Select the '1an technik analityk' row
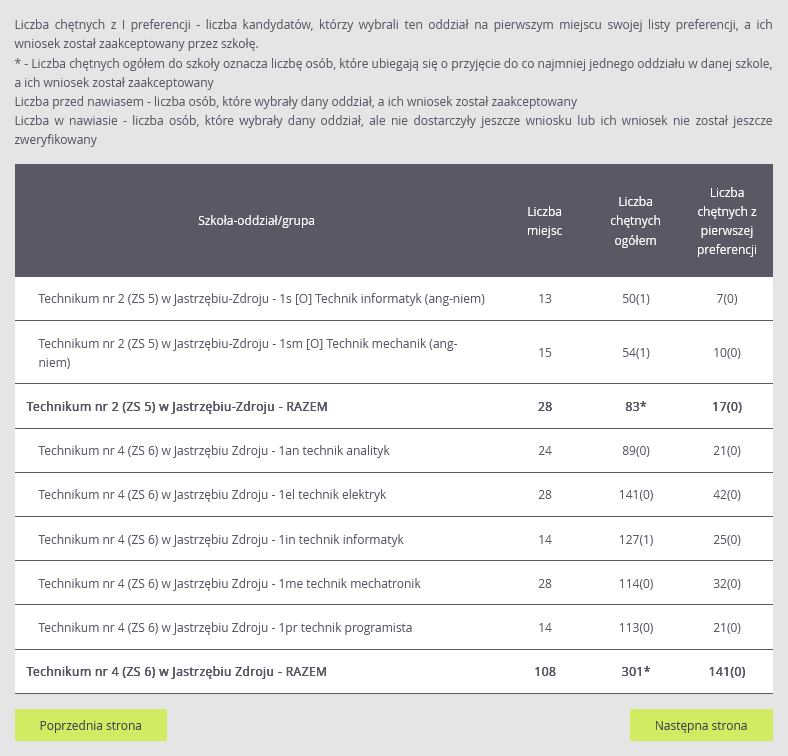 pyautogui.click(x=213, y=451)
